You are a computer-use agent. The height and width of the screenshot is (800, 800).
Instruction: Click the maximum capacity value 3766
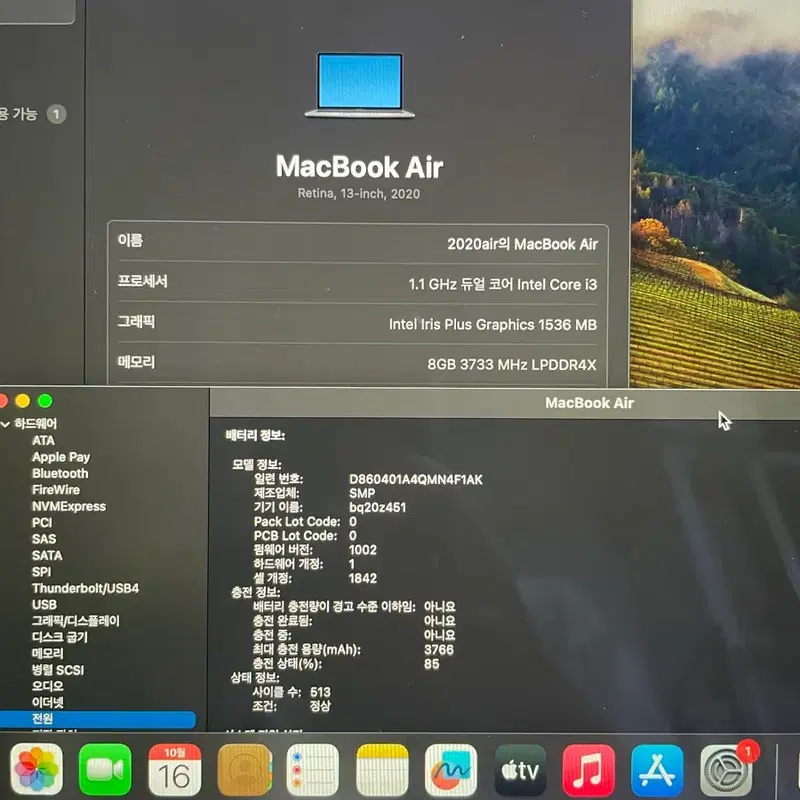tap(439, 649)
